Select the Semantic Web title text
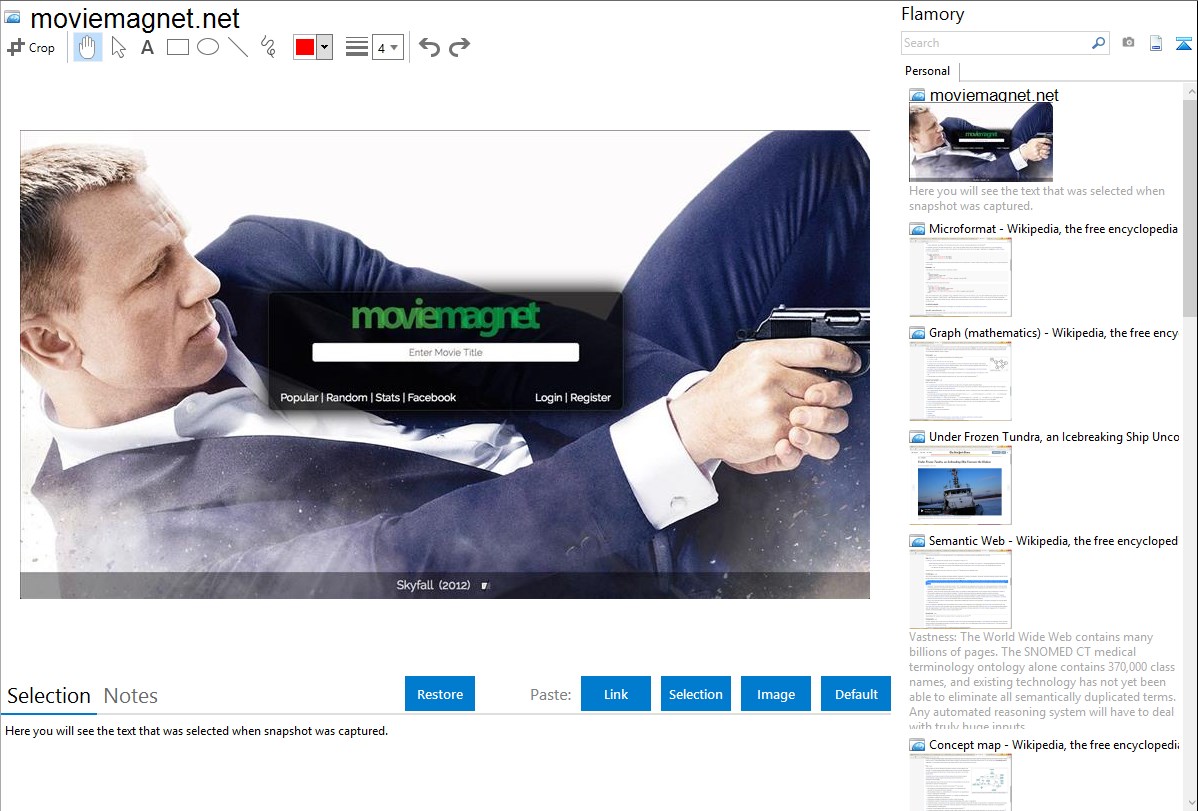Image resolution: width=1198 pixels, height=811 pixels. tap(1054, 540)
